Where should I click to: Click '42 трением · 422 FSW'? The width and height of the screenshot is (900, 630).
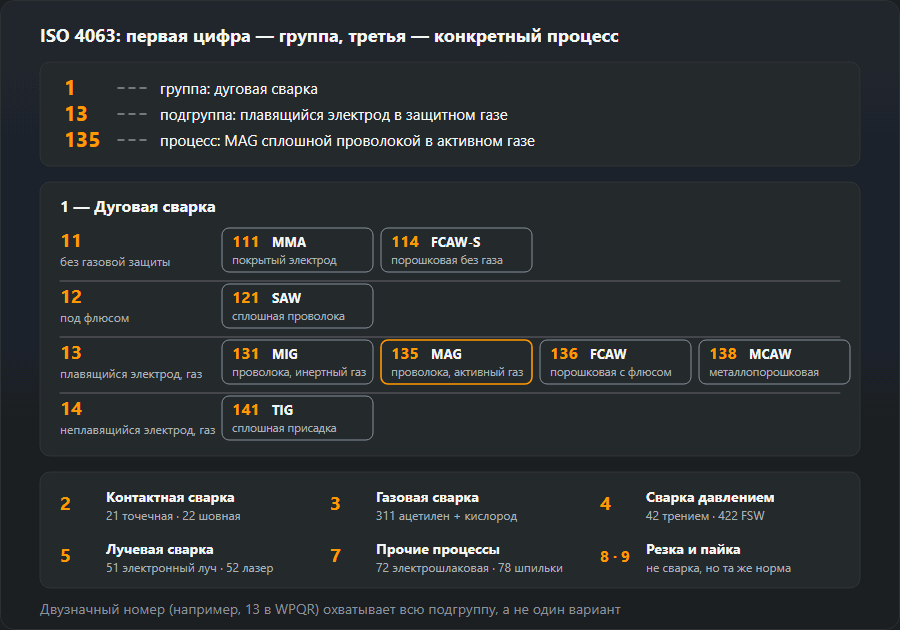coord(705,516)
